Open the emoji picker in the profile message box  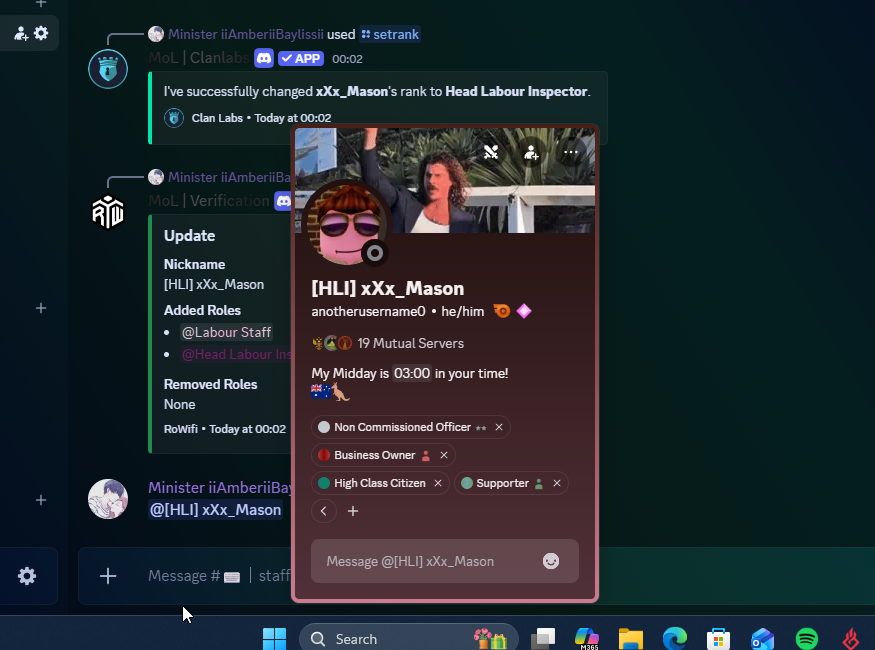[551, 561]
